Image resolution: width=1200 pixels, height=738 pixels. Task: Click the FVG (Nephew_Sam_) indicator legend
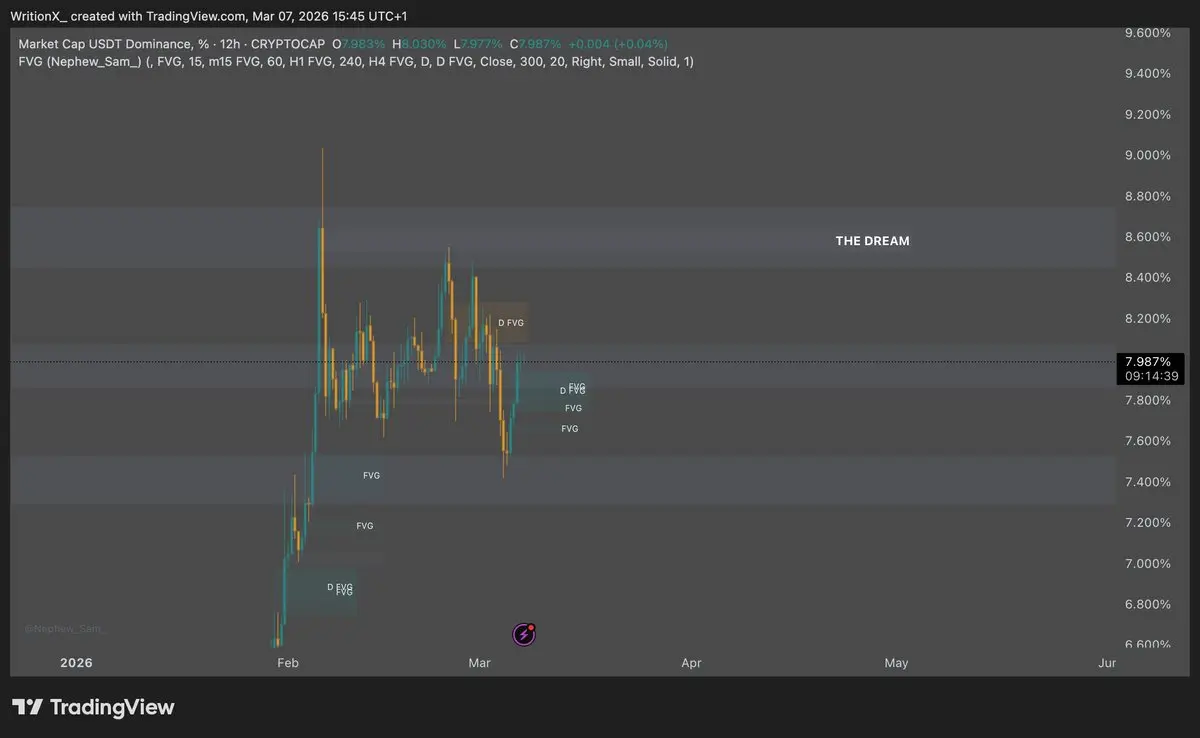click(x=78, y=62)
